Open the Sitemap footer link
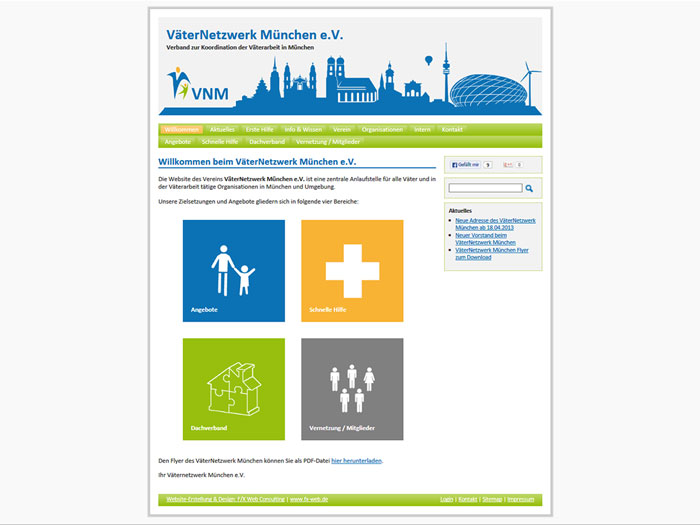 pyautogui.click(x=492, y=499)
